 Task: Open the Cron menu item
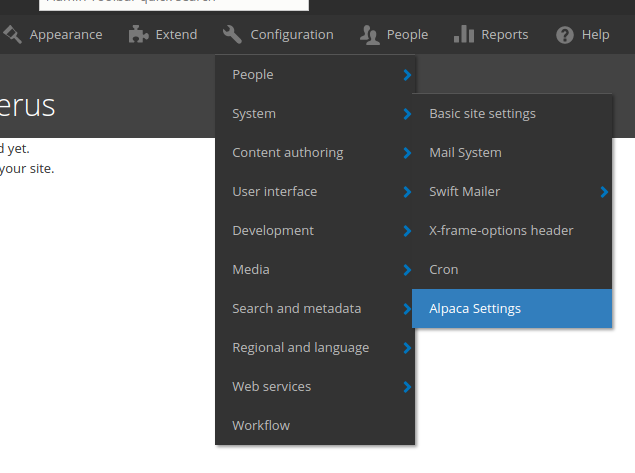click(444, 270)
